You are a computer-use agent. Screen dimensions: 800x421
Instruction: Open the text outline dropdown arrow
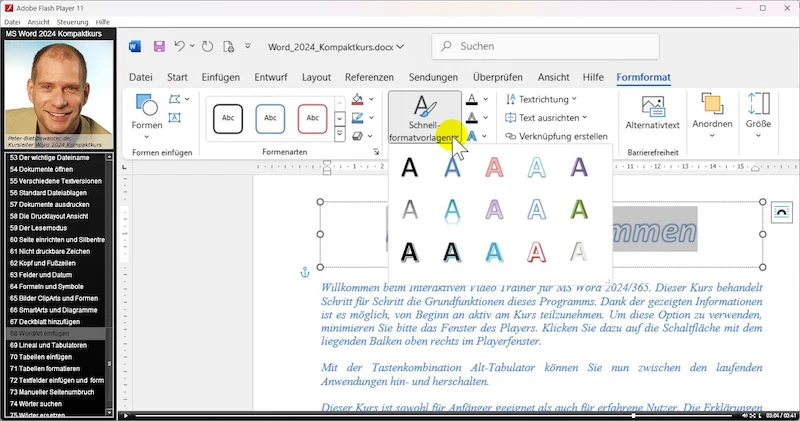[x=486, y=118]
